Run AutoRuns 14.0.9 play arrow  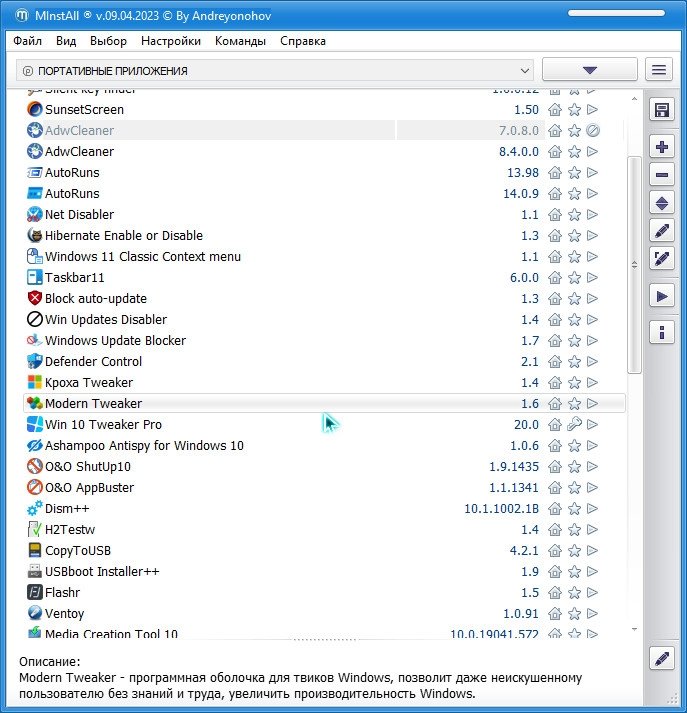(x=592, y=194)
